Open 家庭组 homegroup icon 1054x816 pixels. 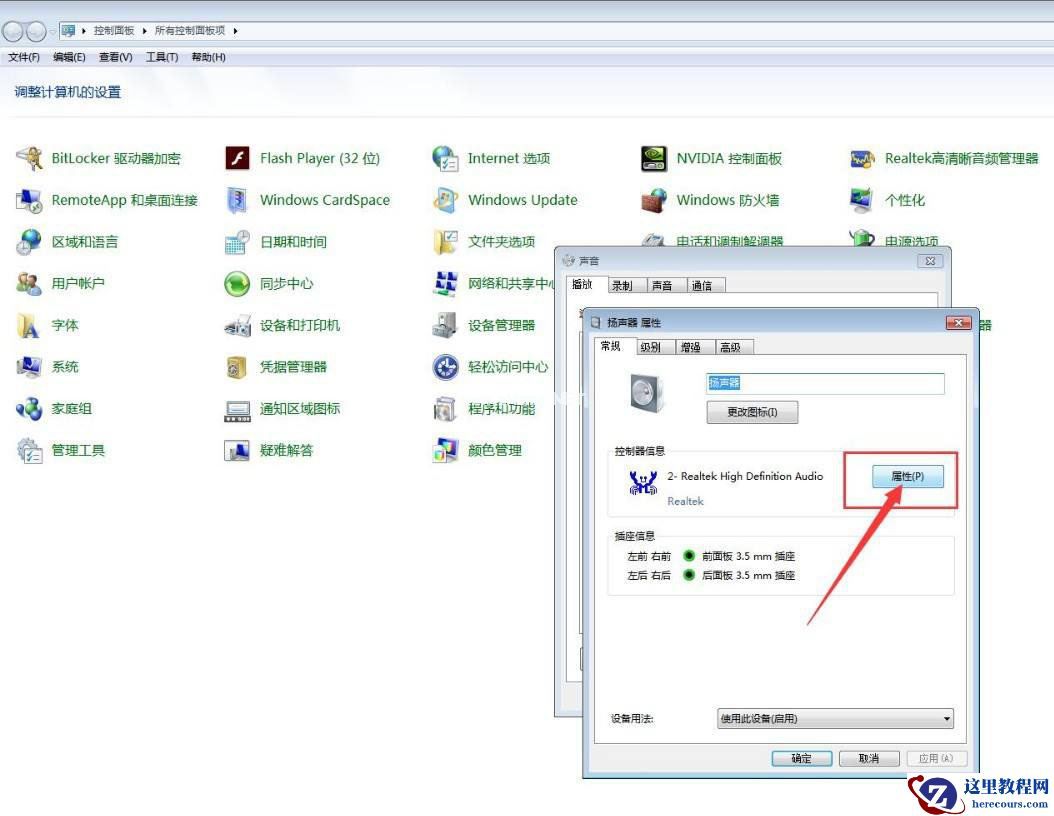tap(30, 409)
